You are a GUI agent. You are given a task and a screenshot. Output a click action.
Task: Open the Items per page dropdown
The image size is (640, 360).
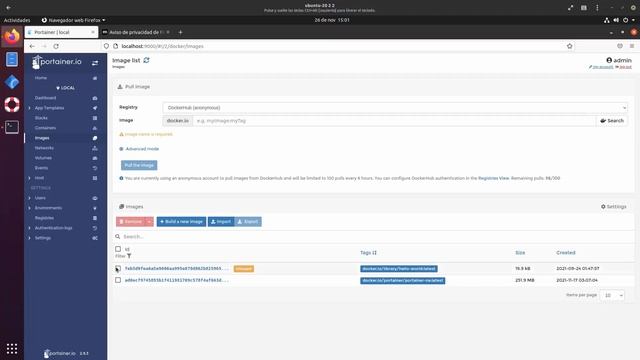point(611,295)
